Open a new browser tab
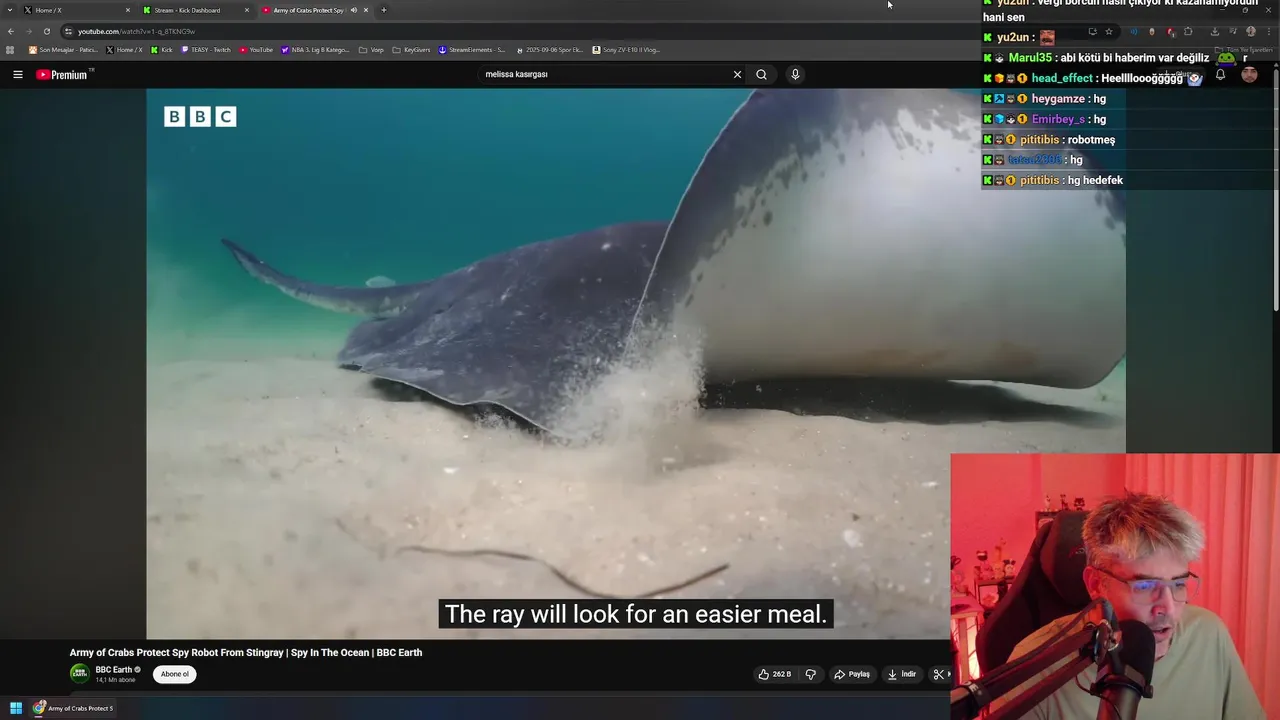This screenshot has width=1280, height=720. click(x=384, y=10)
